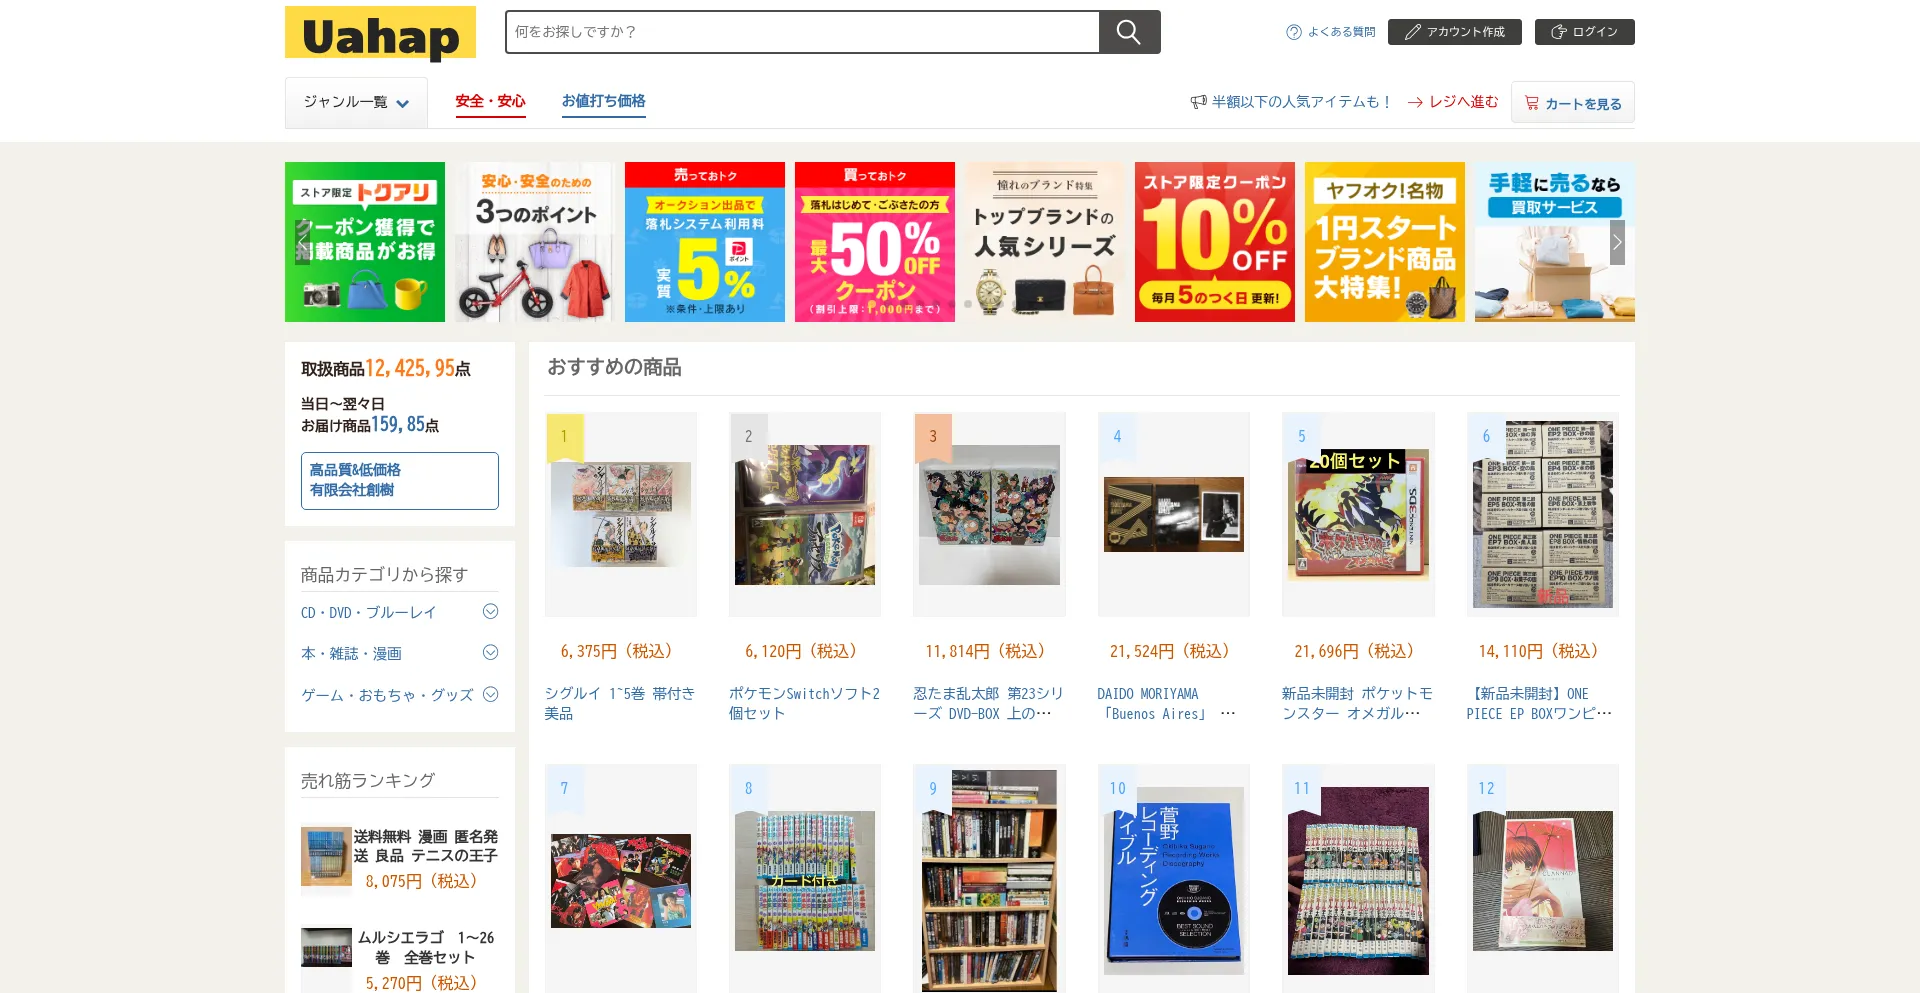
Task: Switch to the お値打ち価格 tab
Action: pyautogui.click(x=603, y=102)
